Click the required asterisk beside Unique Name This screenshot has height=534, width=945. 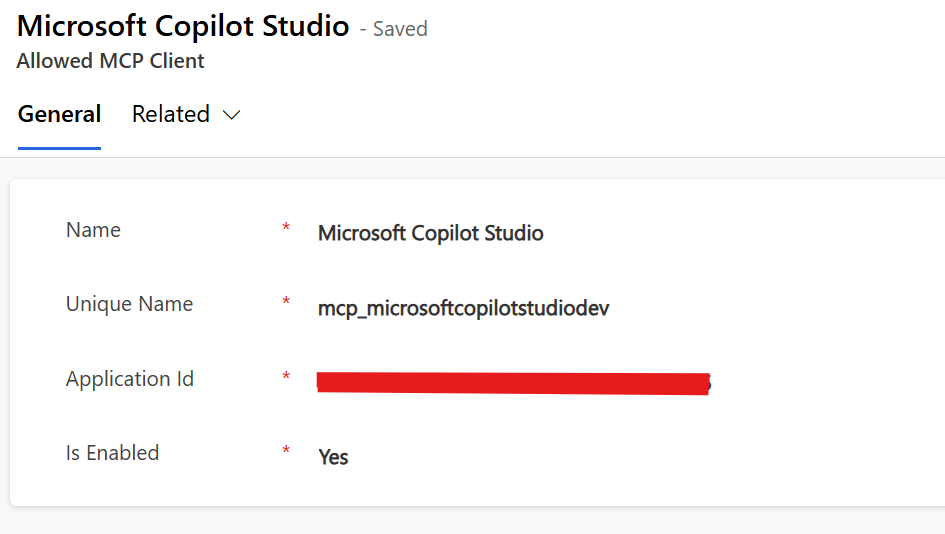click(x=286, y=304)
